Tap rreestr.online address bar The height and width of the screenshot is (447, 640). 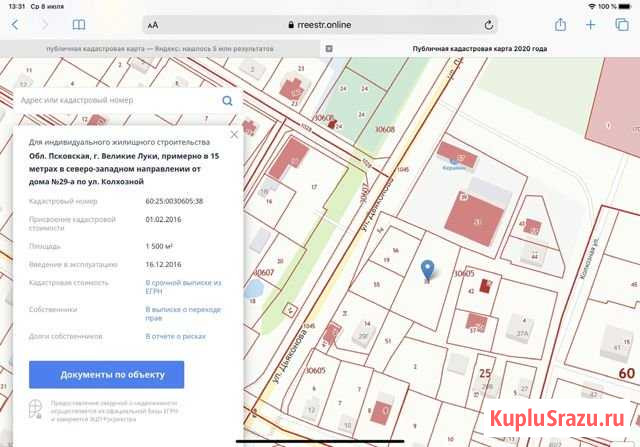click(320, 25)
